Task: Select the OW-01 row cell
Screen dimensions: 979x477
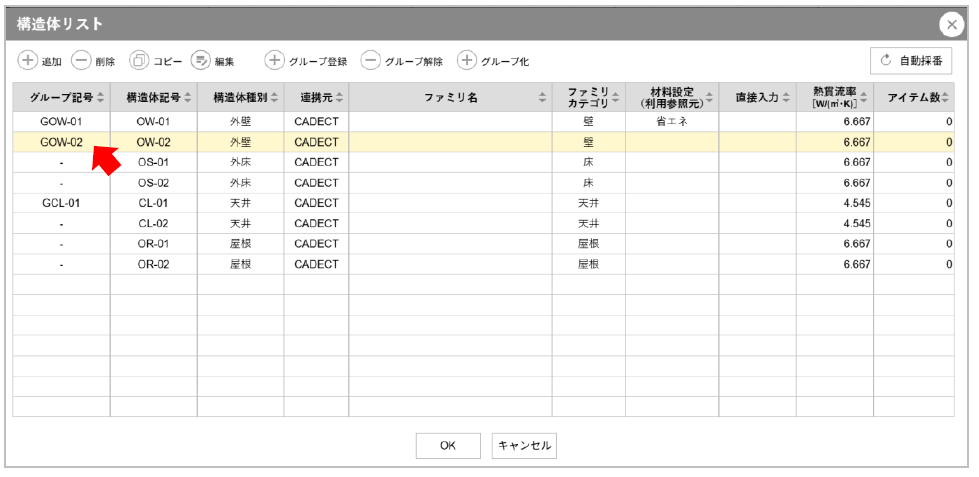Action: 153,121
